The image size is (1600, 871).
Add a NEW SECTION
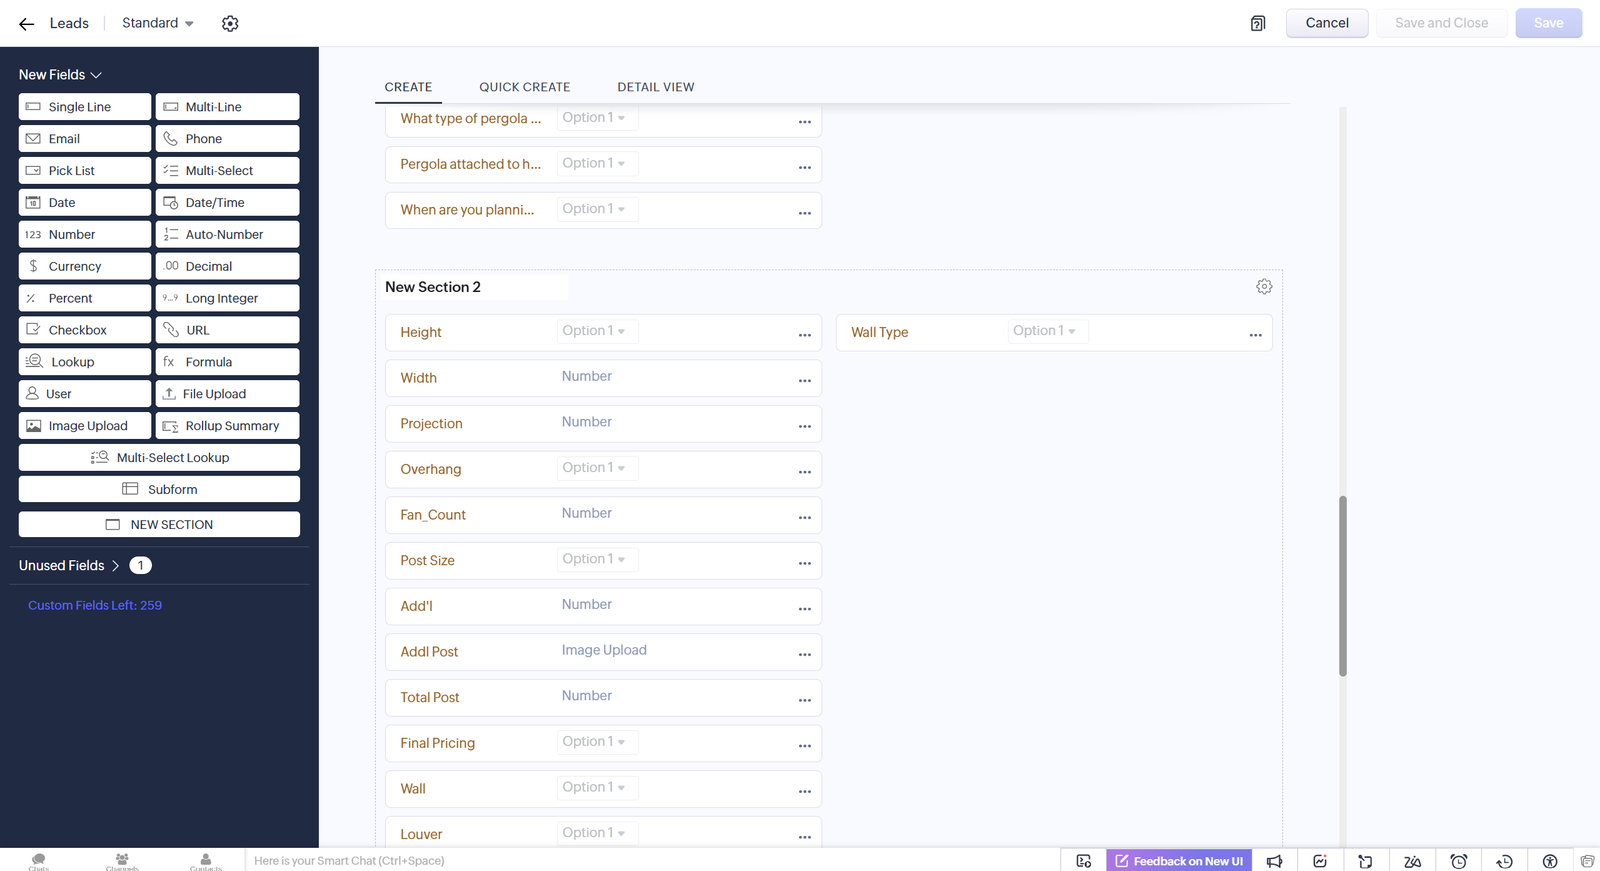(159, 525)
